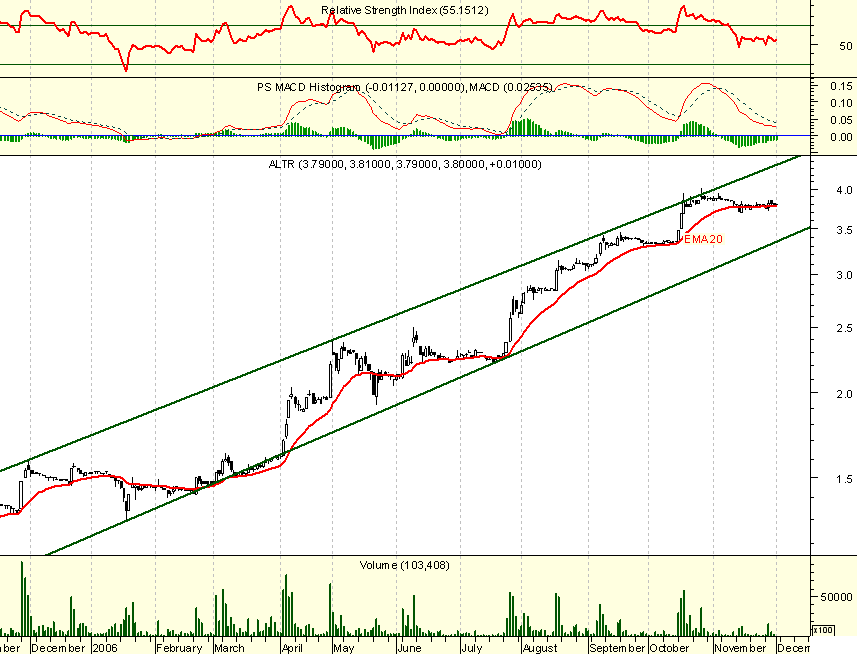
Task: Select the December 2005 date axis label
Action: tap(58, 648)
